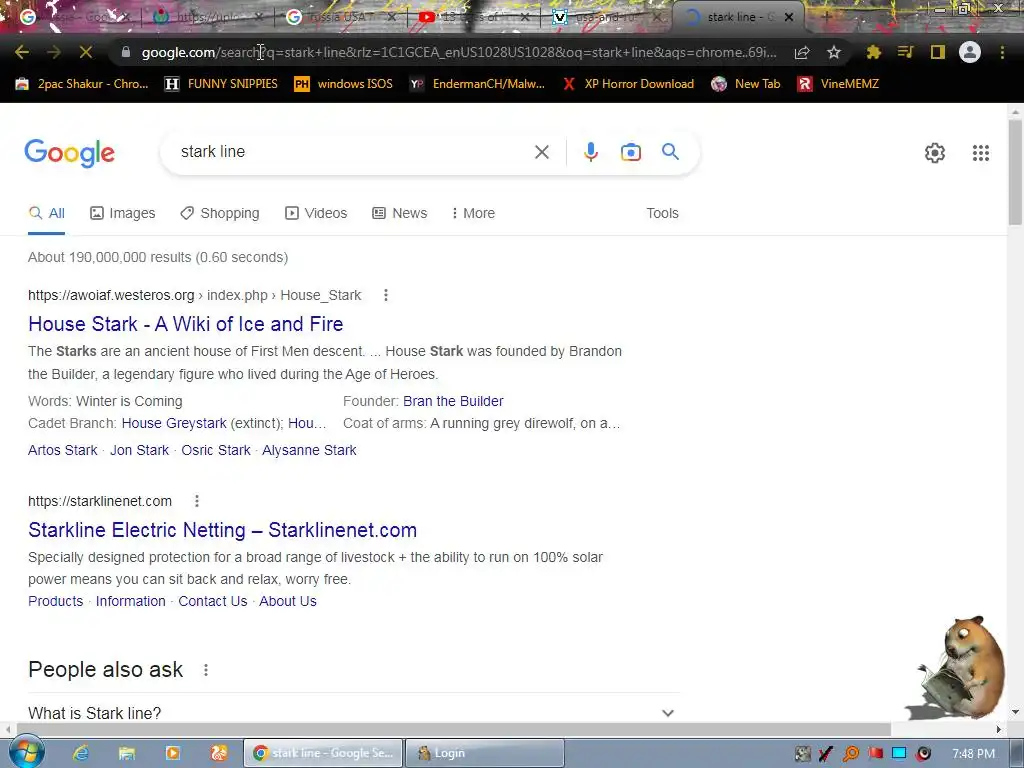Viewport: 1024px width, 768px height.
Task: Switch to the usa-and-ru tab
Action: pos(607,18)
